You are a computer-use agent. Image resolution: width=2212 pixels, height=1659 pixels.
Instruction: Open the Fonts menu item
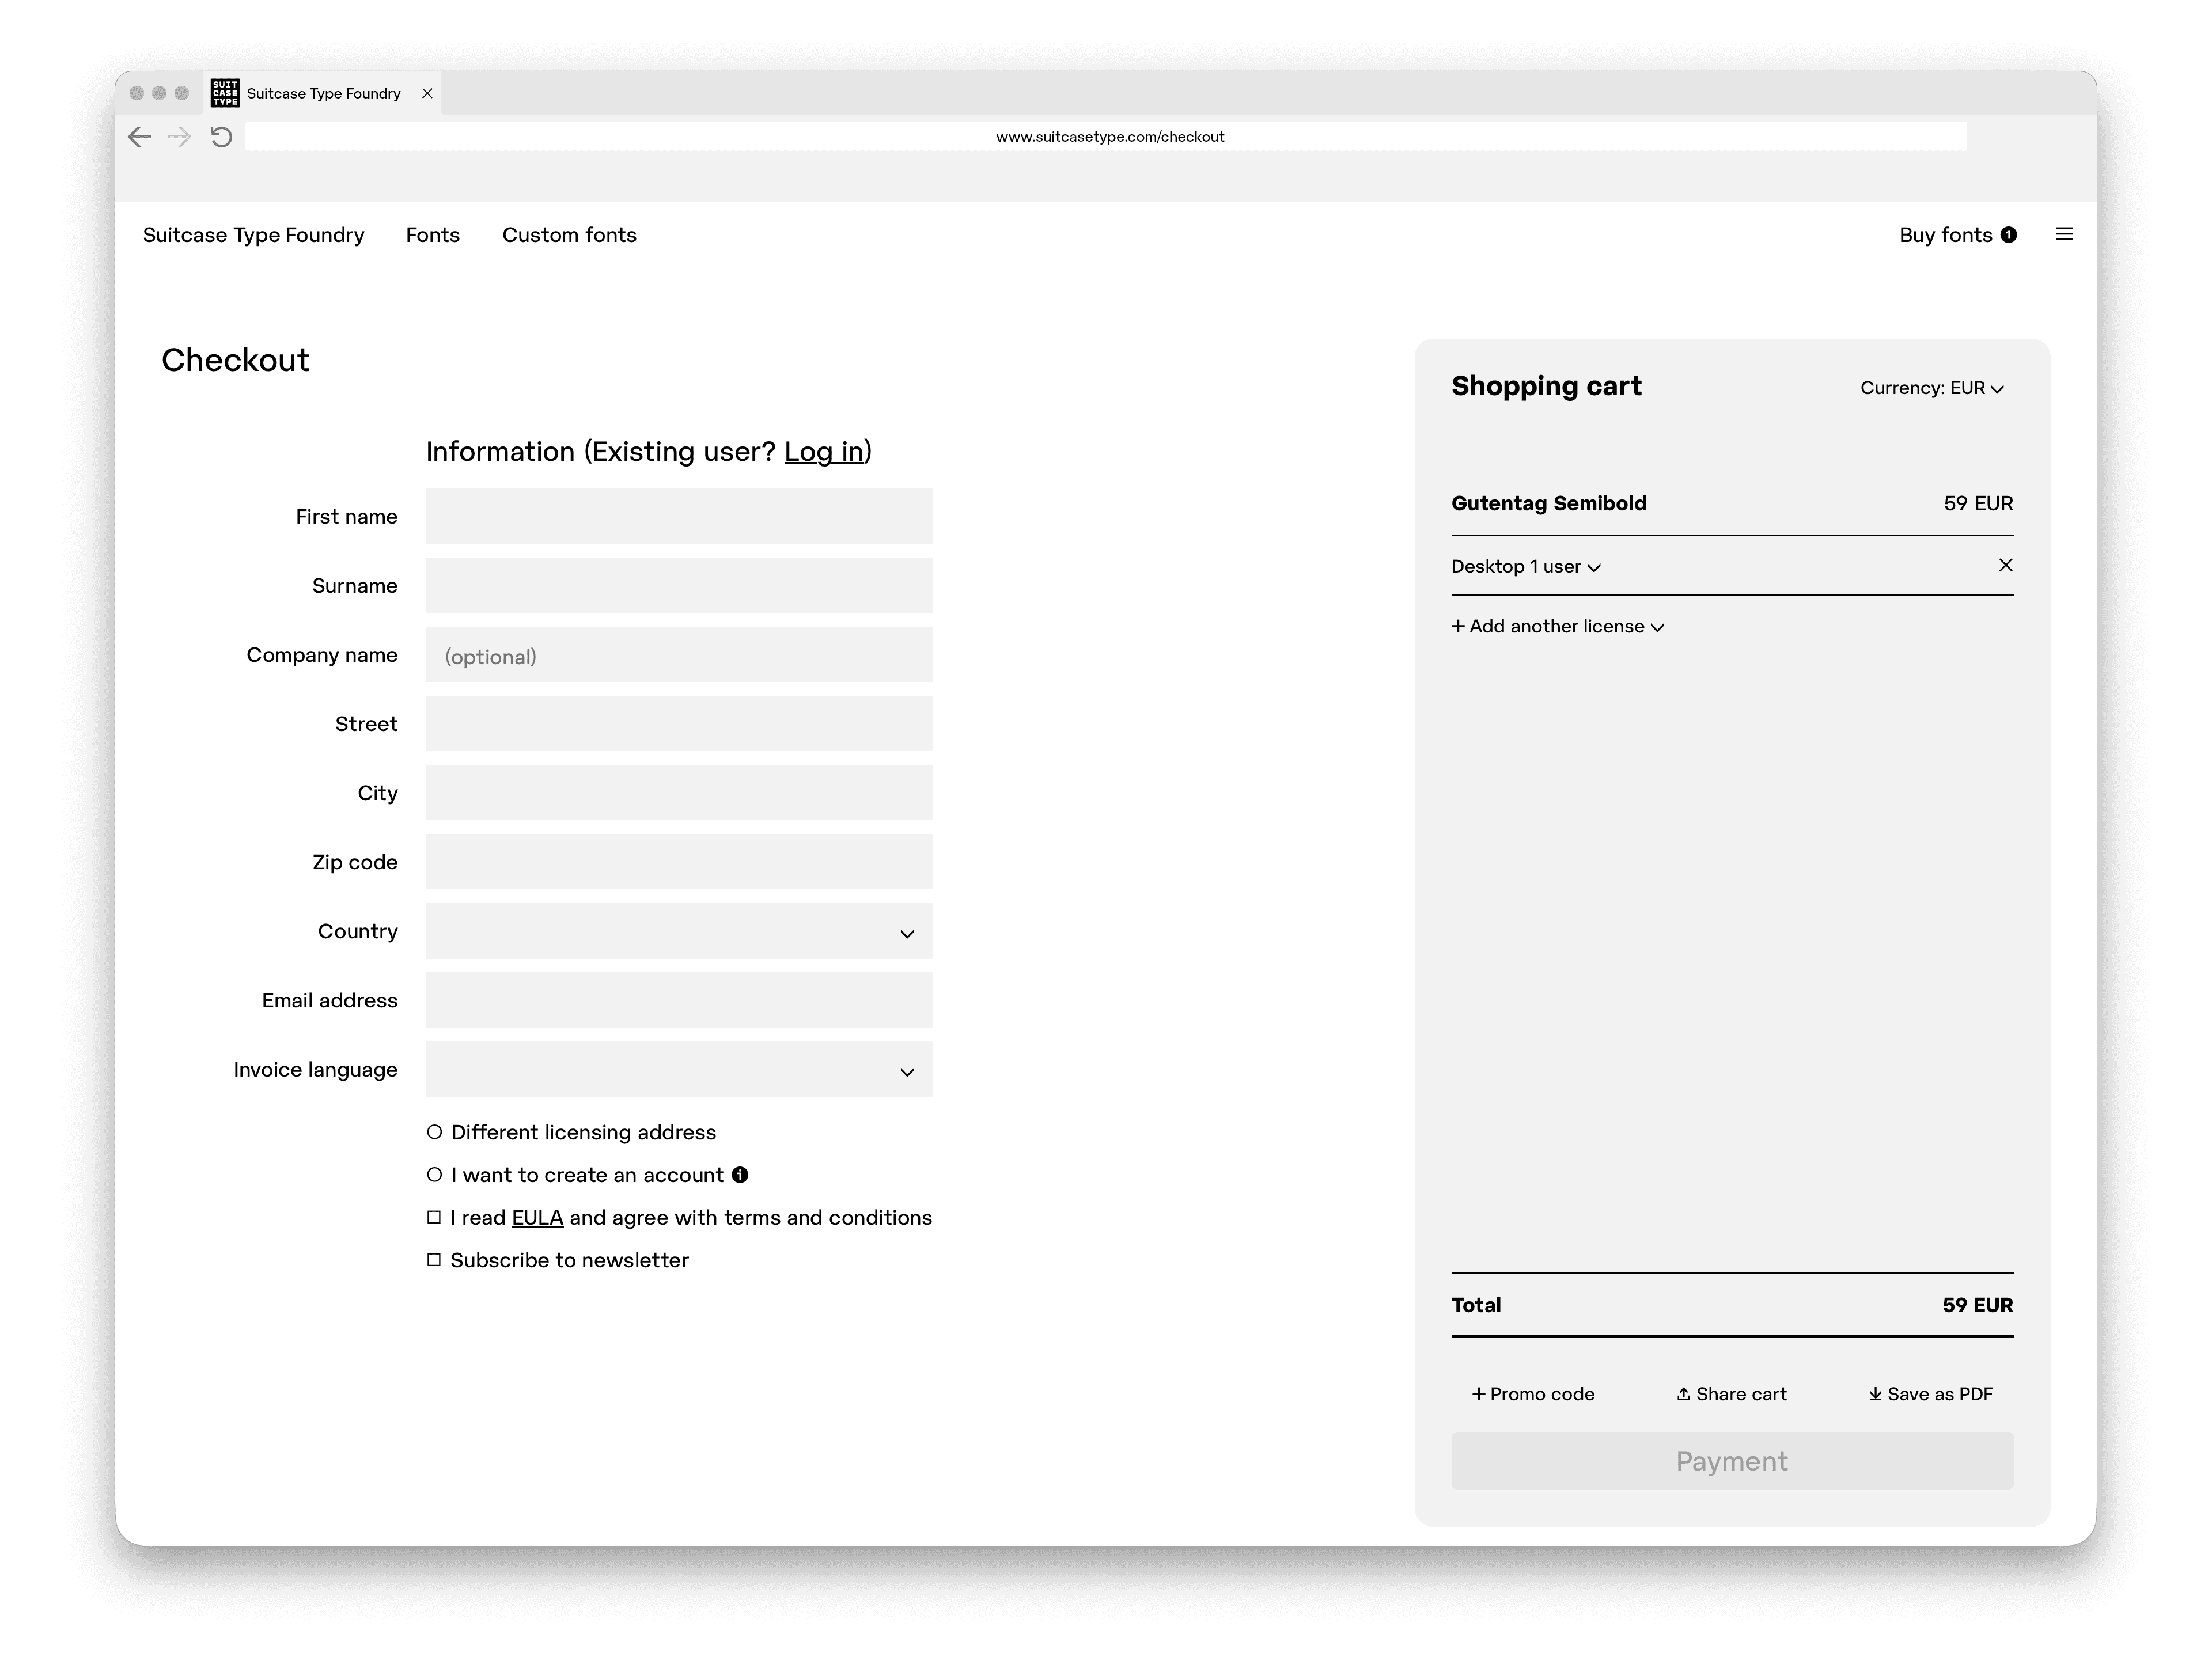click(433, 235)
